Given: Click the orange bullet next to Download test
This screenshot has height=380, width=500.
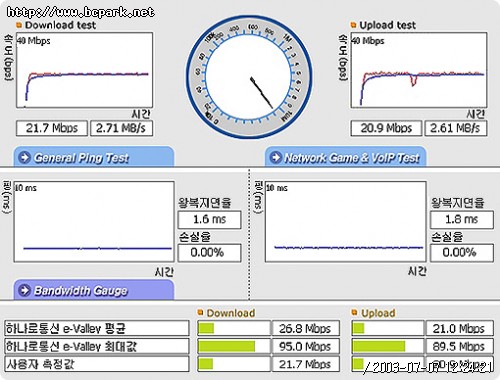Looking at the screenshot, I should (19, 25).
